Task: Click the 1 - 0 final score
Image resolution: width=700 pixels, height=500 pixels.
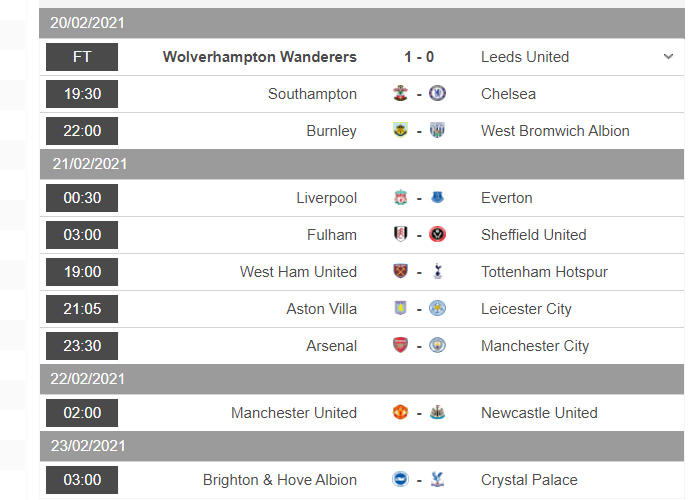Action: [419, 57]
